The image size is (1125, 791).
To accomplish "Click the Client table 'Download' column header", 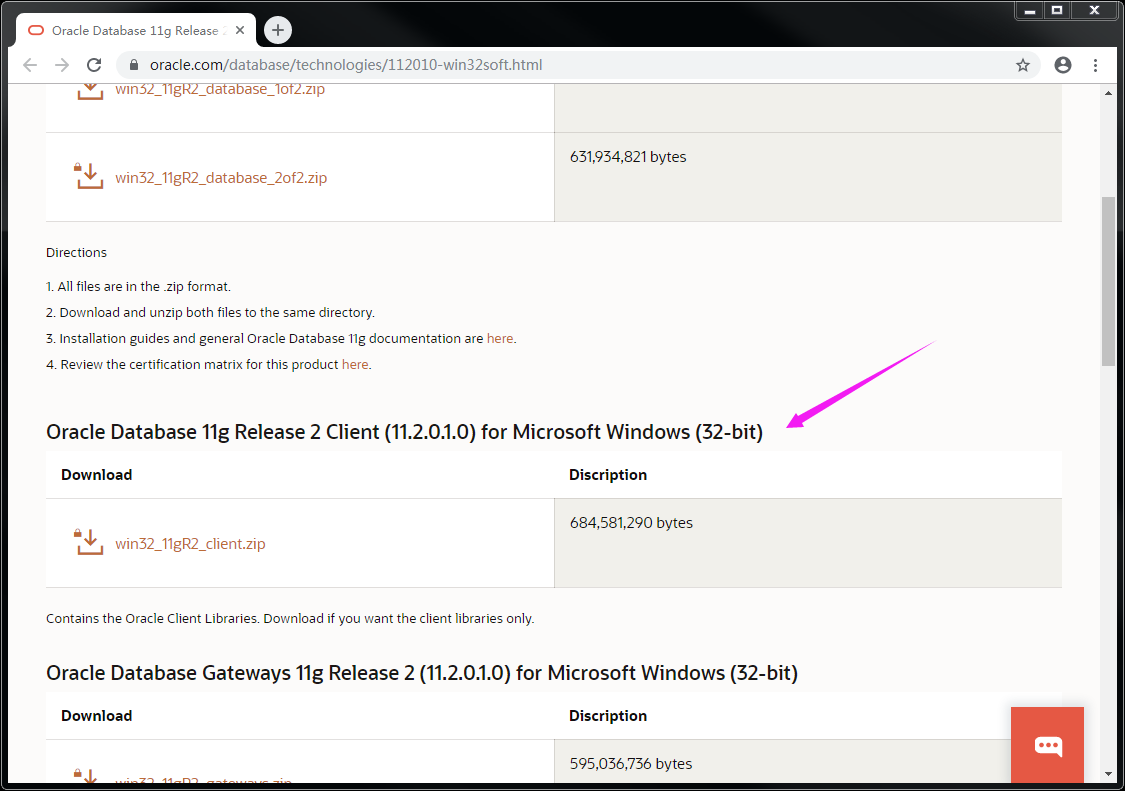I will (x=97, y=474).
